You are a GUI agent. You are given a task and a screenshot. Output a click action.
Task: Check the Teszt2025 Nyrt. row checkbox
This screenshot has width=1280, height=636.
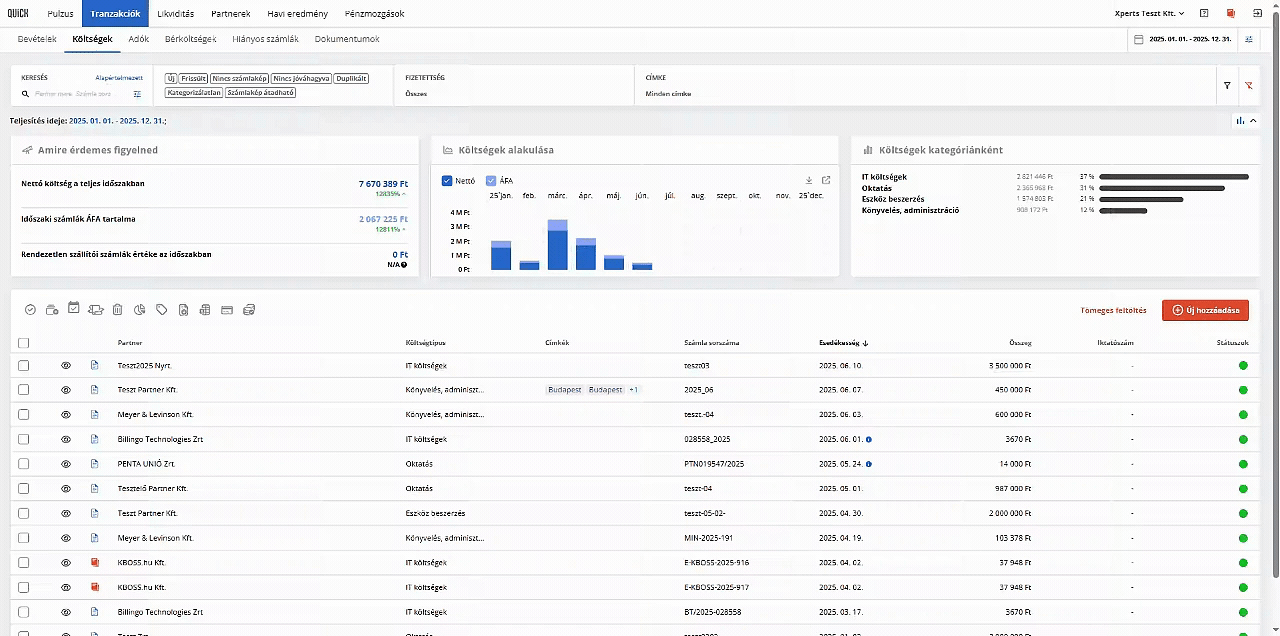[x=24, y=366]
